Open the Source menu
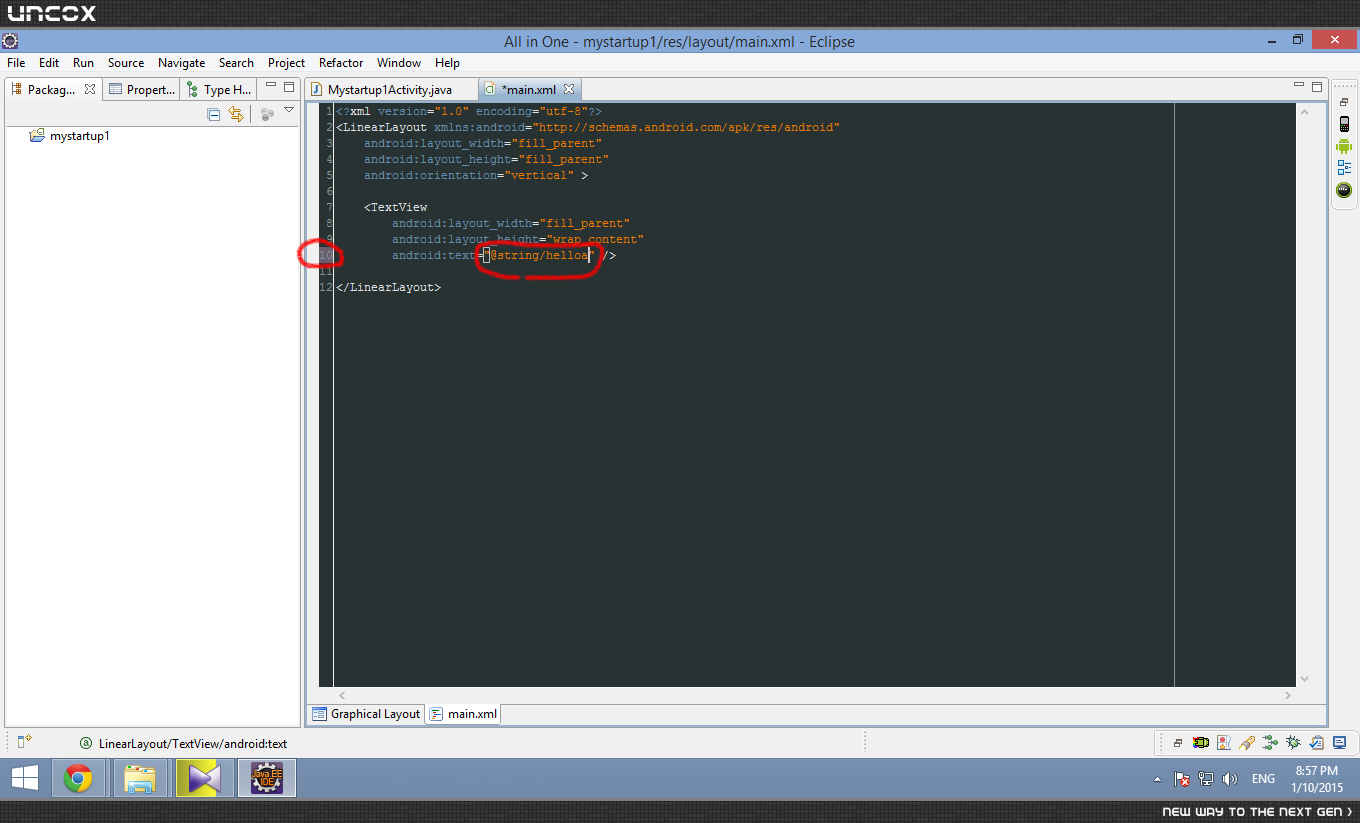 [126, 62]
